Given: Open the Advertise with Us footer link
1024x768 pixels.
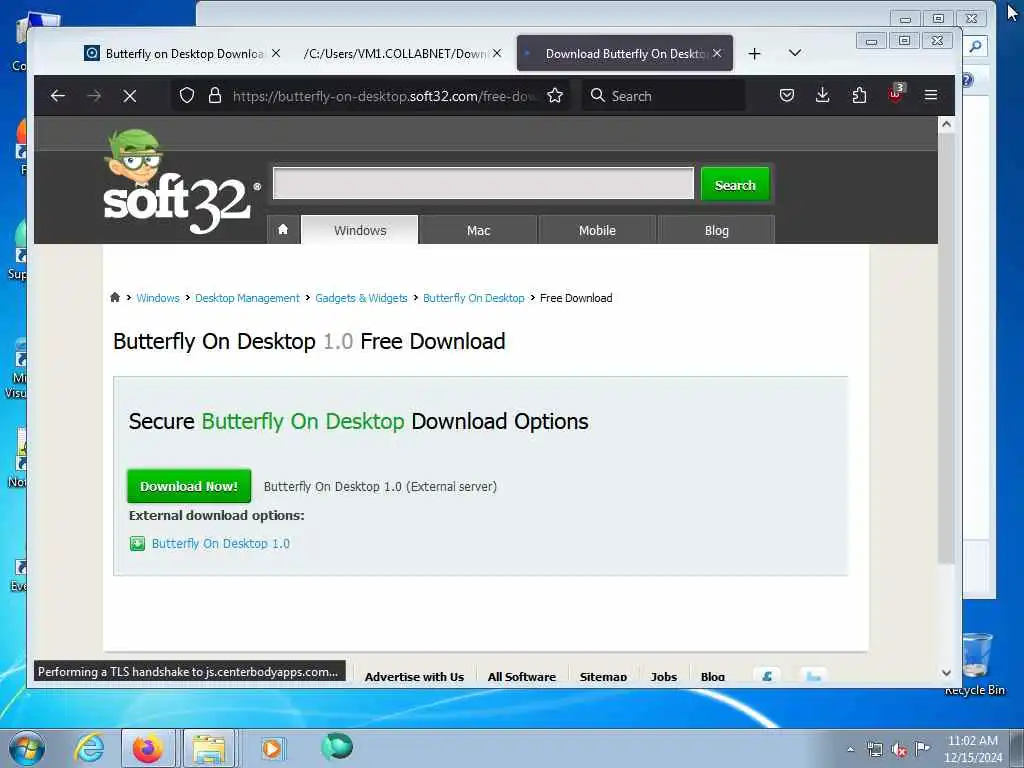Looking at the screenshot, I should click(x=414, y=677).
